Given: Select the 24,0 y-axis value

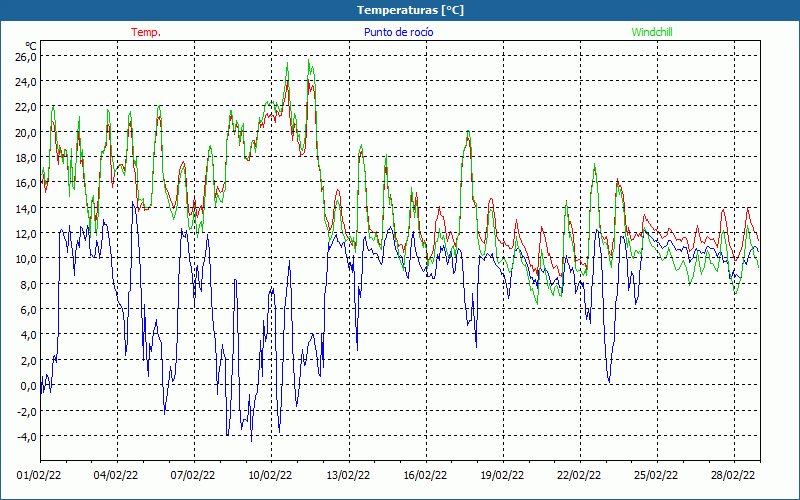Looking at the screenshot, I should (x=26, y=82).
